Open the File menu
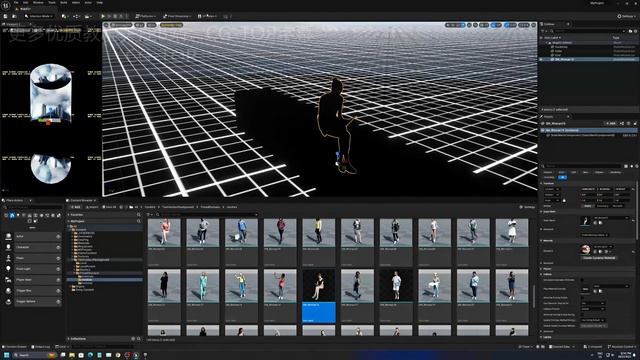Image resolution: width=640 pixels, height=360 pixels. pos(16,2)
